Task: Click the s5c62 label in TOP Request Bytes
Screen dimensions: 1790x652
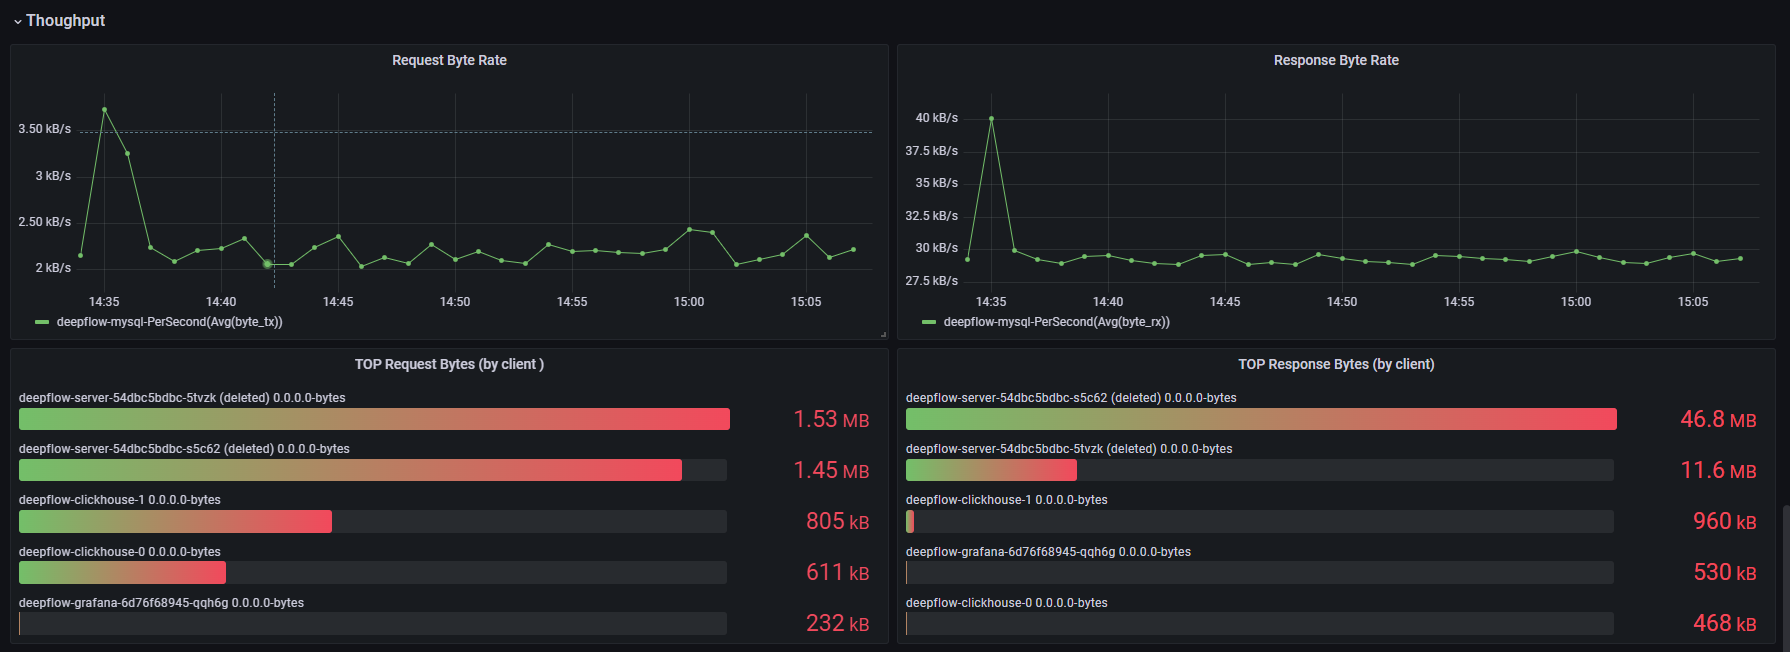Action: click(184, 449)
